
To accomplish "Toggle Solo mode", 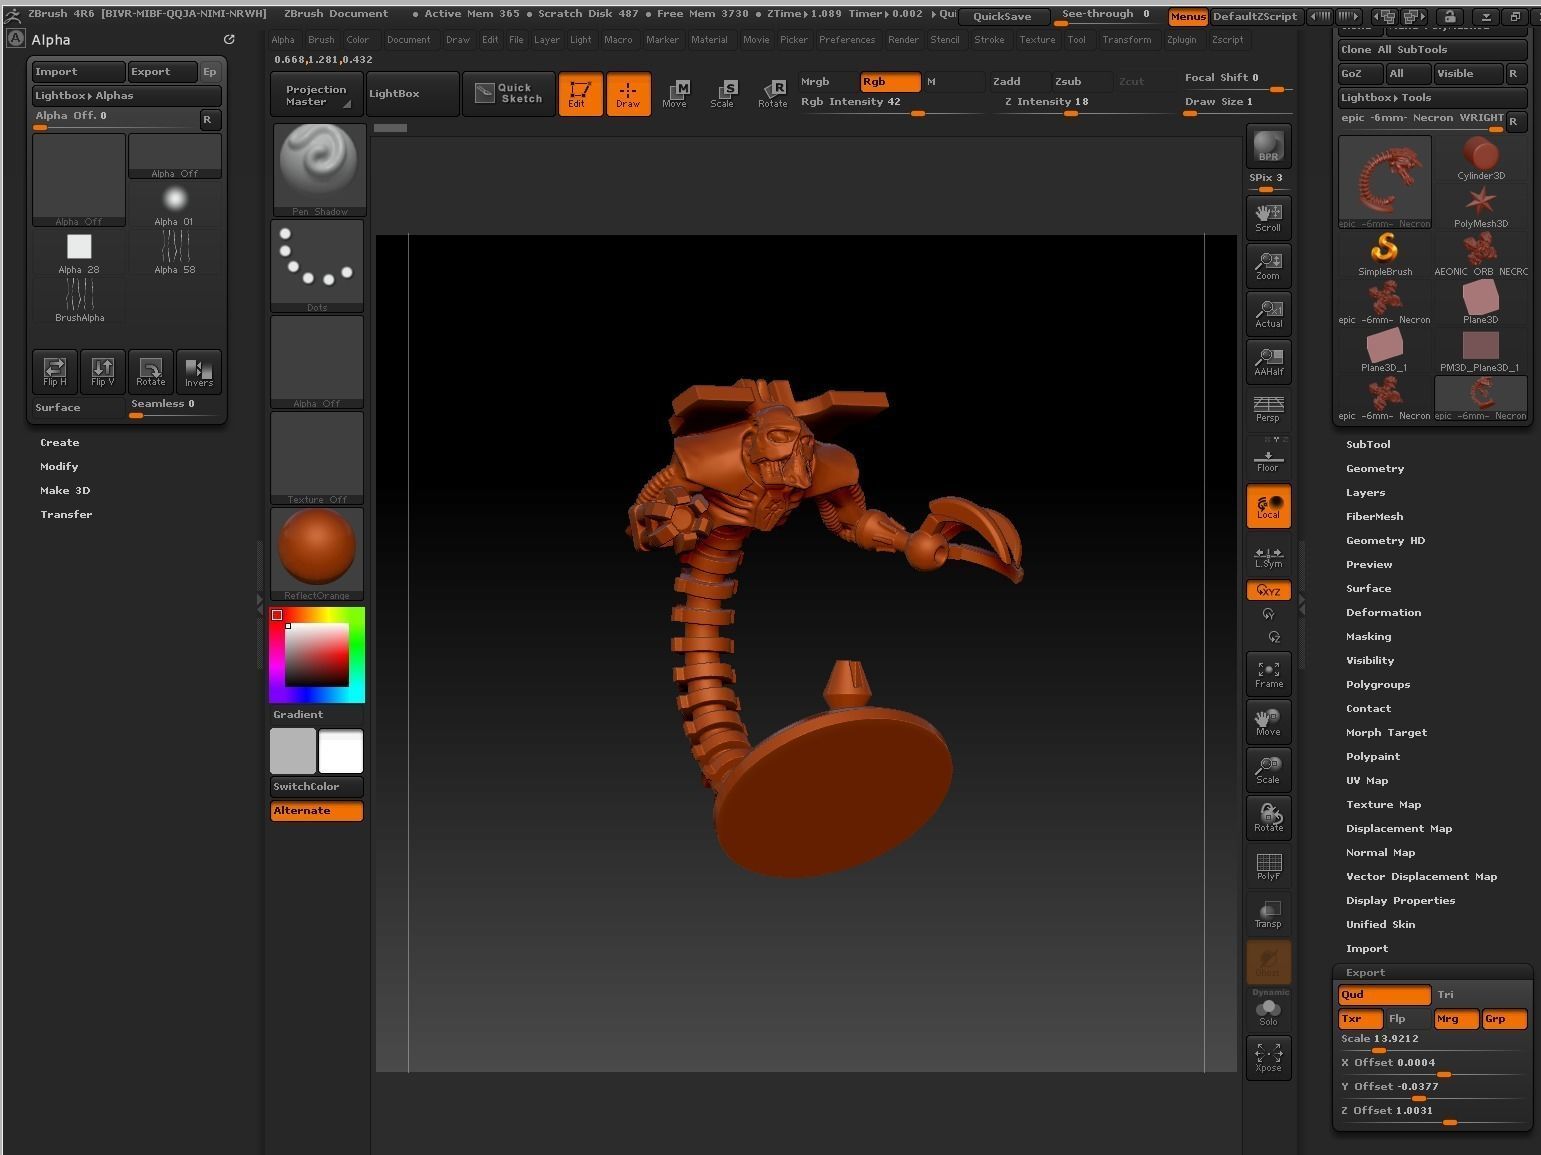I will click(x=1268, y=1012).
